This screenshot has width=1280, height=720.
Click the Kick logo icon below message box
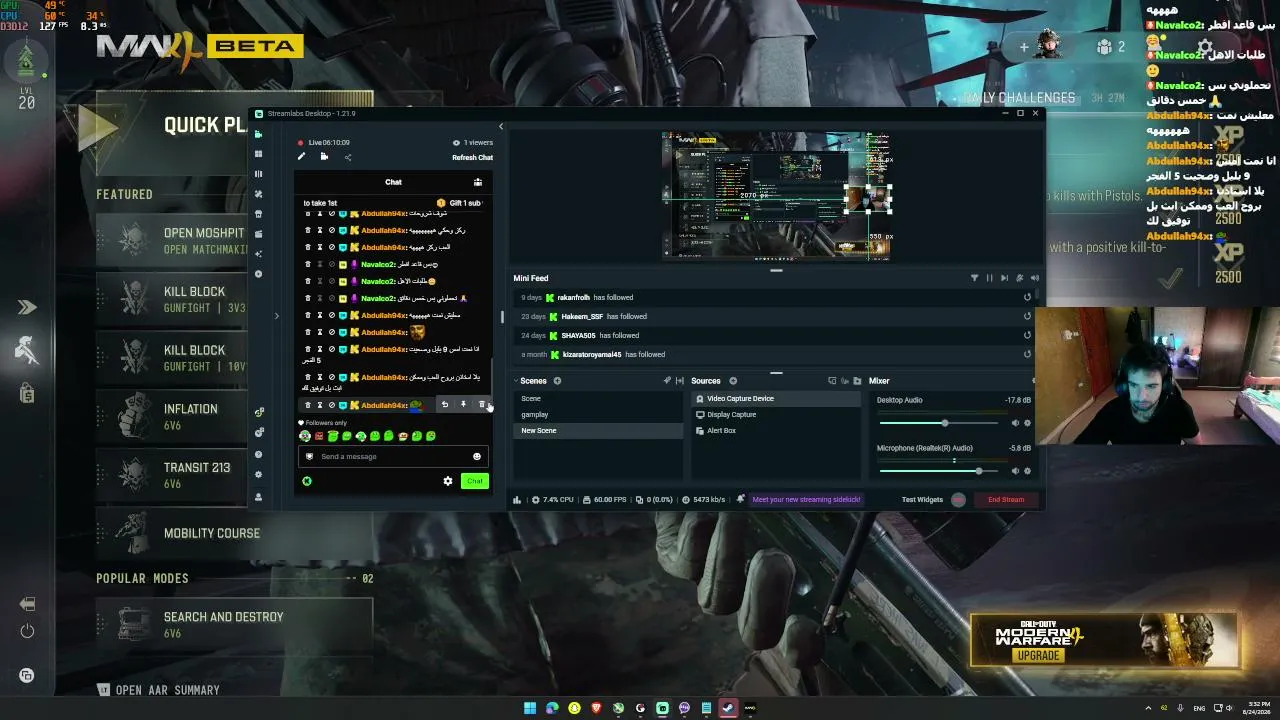click(x=307, y=481)
